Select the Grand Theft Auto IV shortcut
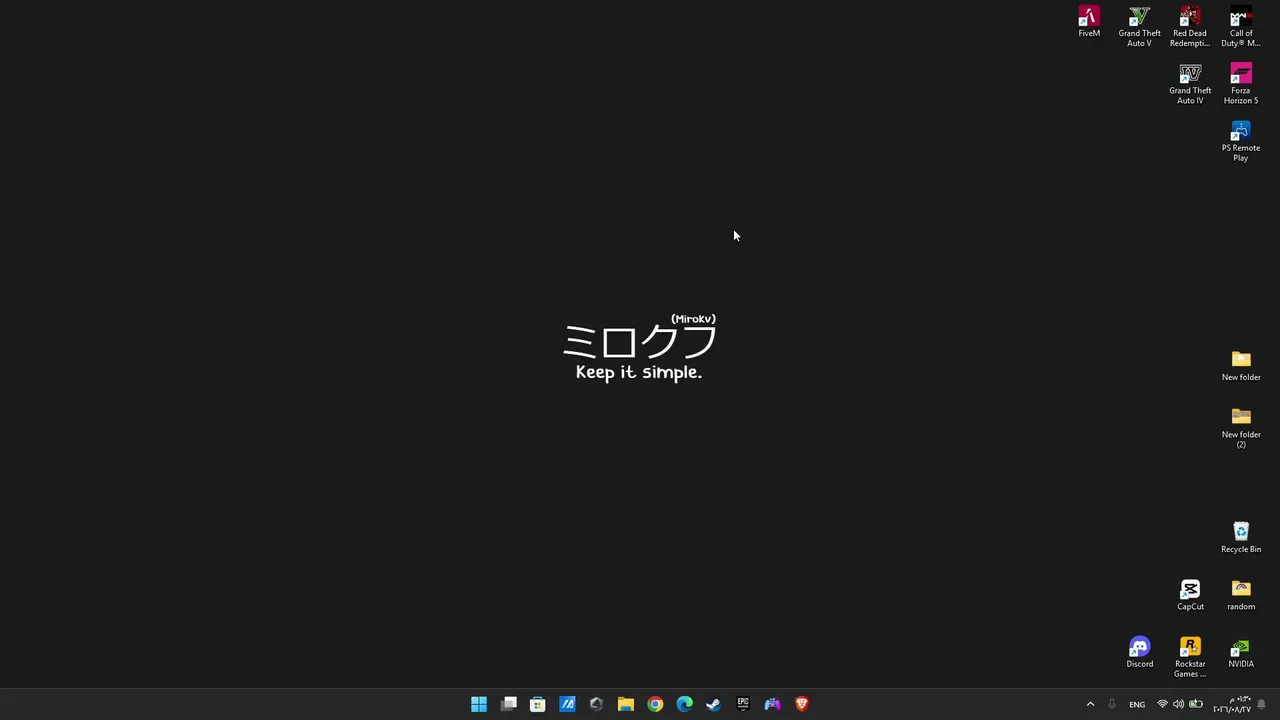Viewport: 1280px width, 720px height. click(1190, 84)
